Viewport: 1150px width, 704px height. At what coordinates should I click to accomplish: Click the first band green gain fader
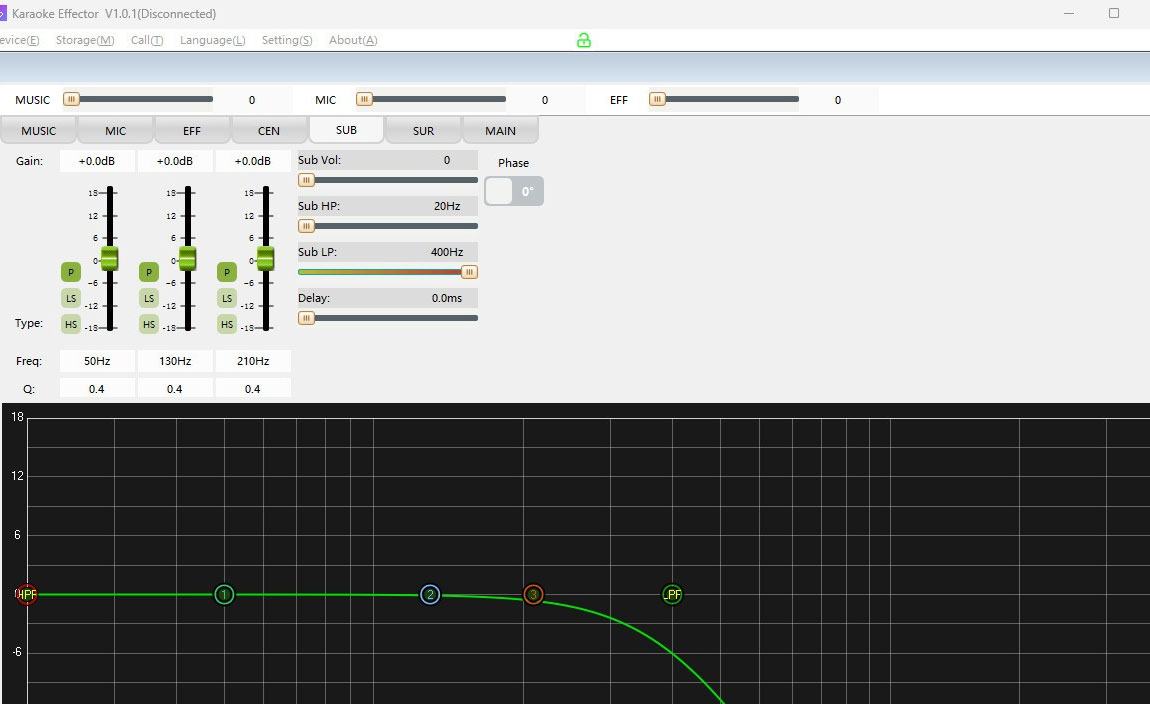pos(109,259)
